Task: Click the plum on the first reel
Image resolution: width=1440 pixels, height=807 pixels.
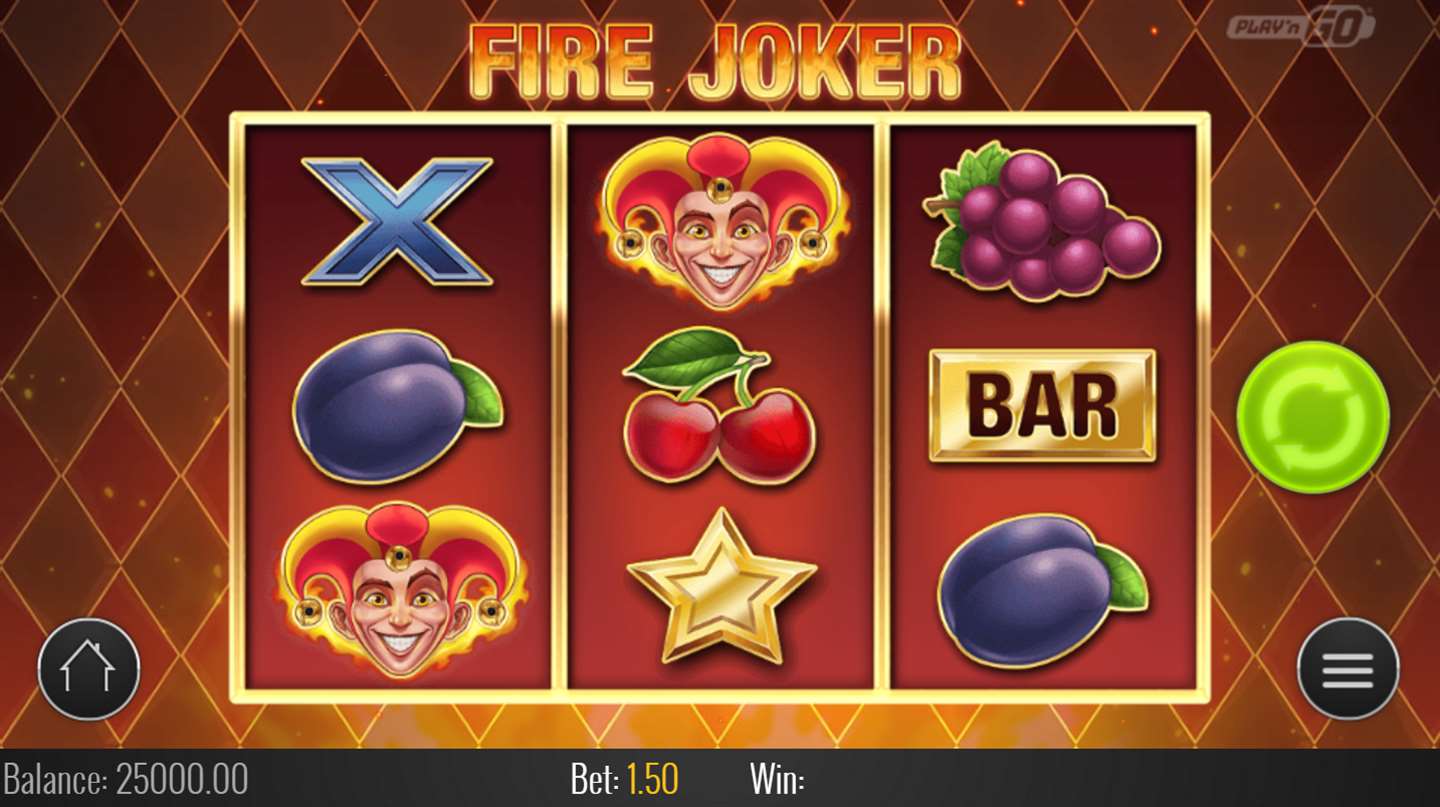Action: click(397, 405)
